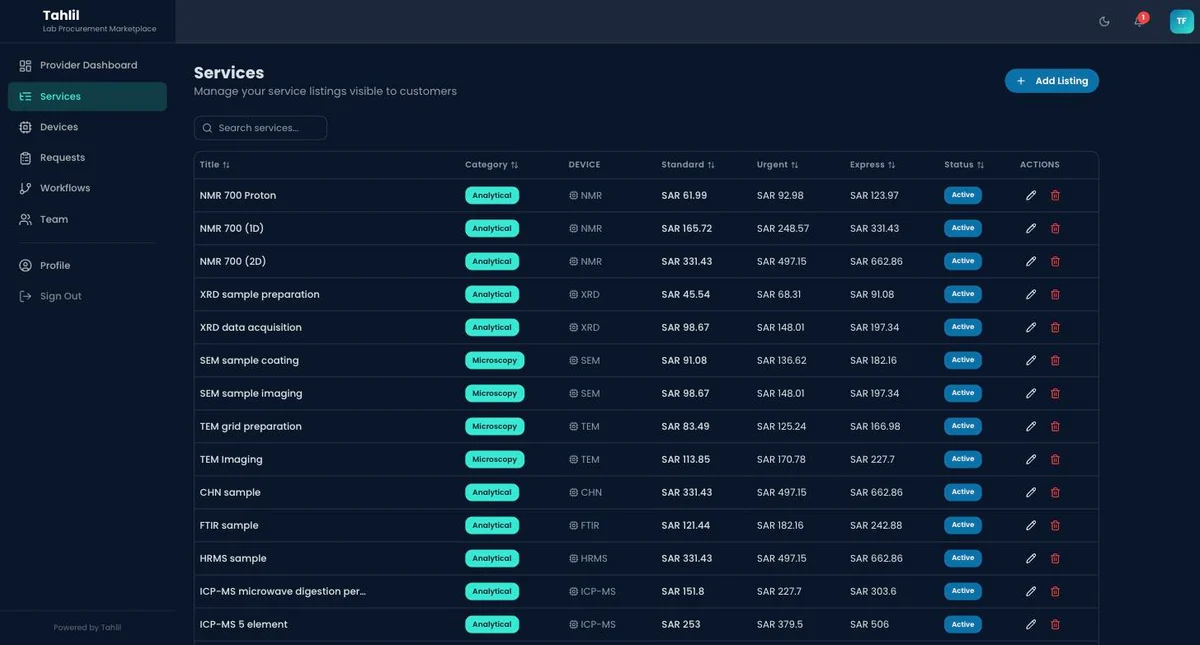Click Active badge of CHN sample

tap(963, 492)
